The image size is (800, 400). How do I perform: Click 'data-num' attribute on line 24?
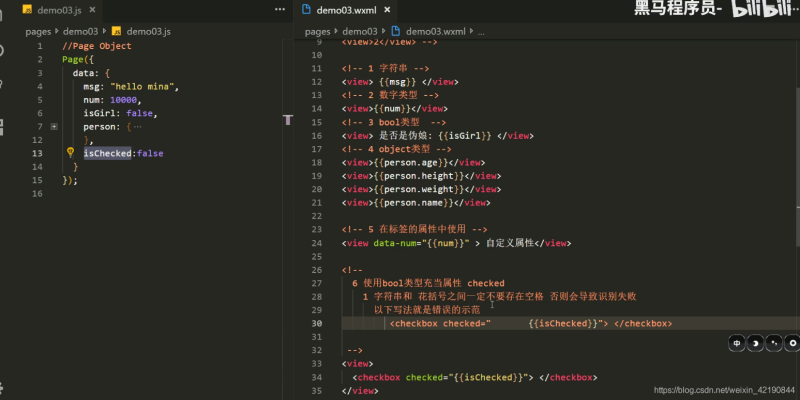coord(395,243)
